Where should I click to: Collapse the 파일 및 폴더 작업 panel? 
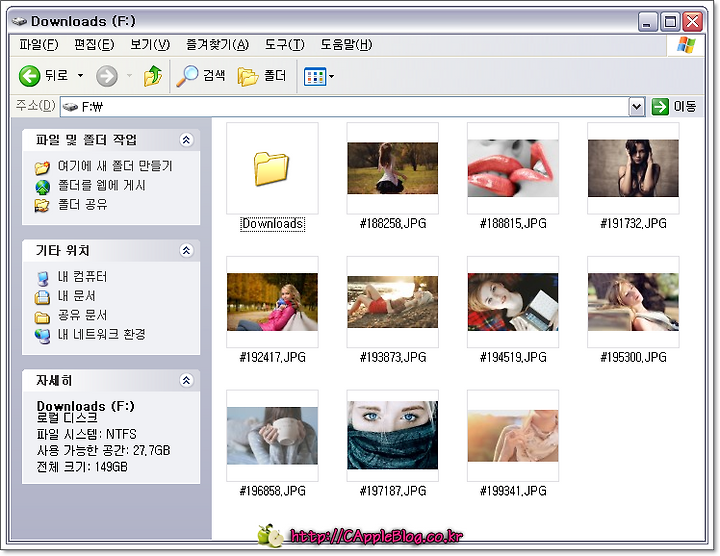click(186, 140)
